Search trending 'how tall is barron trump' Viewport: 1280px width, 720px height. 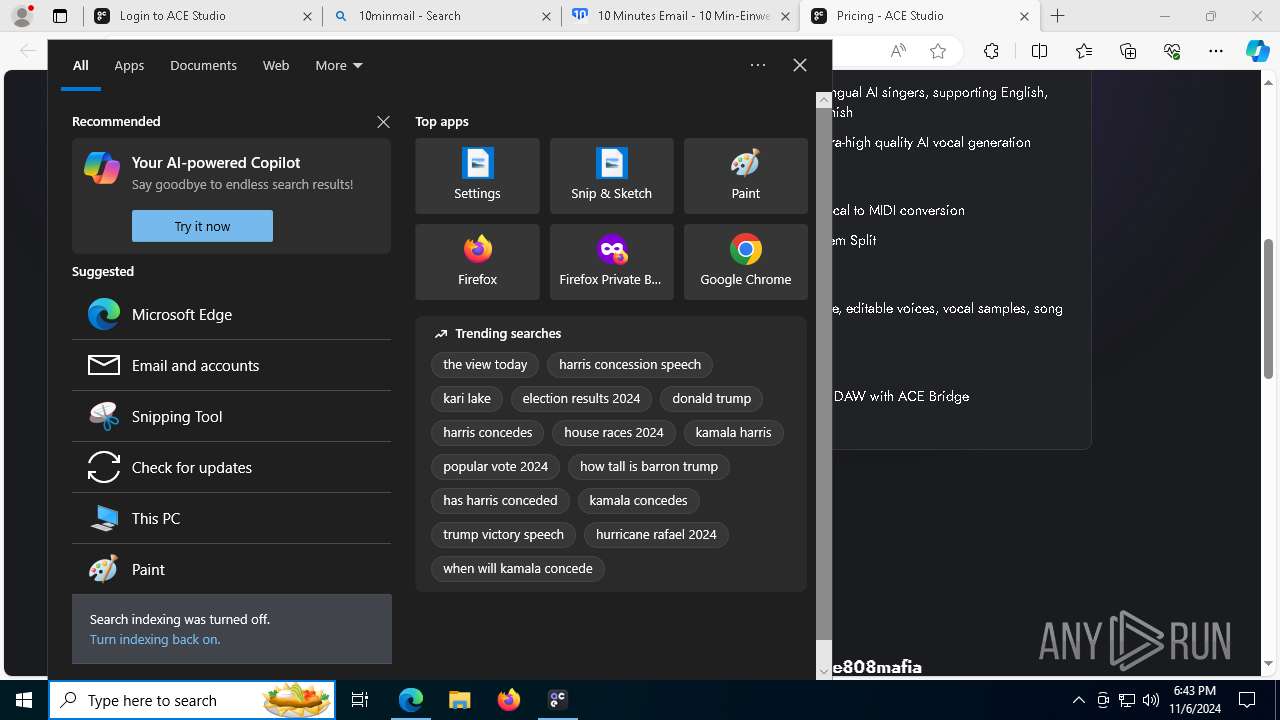click(x=649, y=467)
